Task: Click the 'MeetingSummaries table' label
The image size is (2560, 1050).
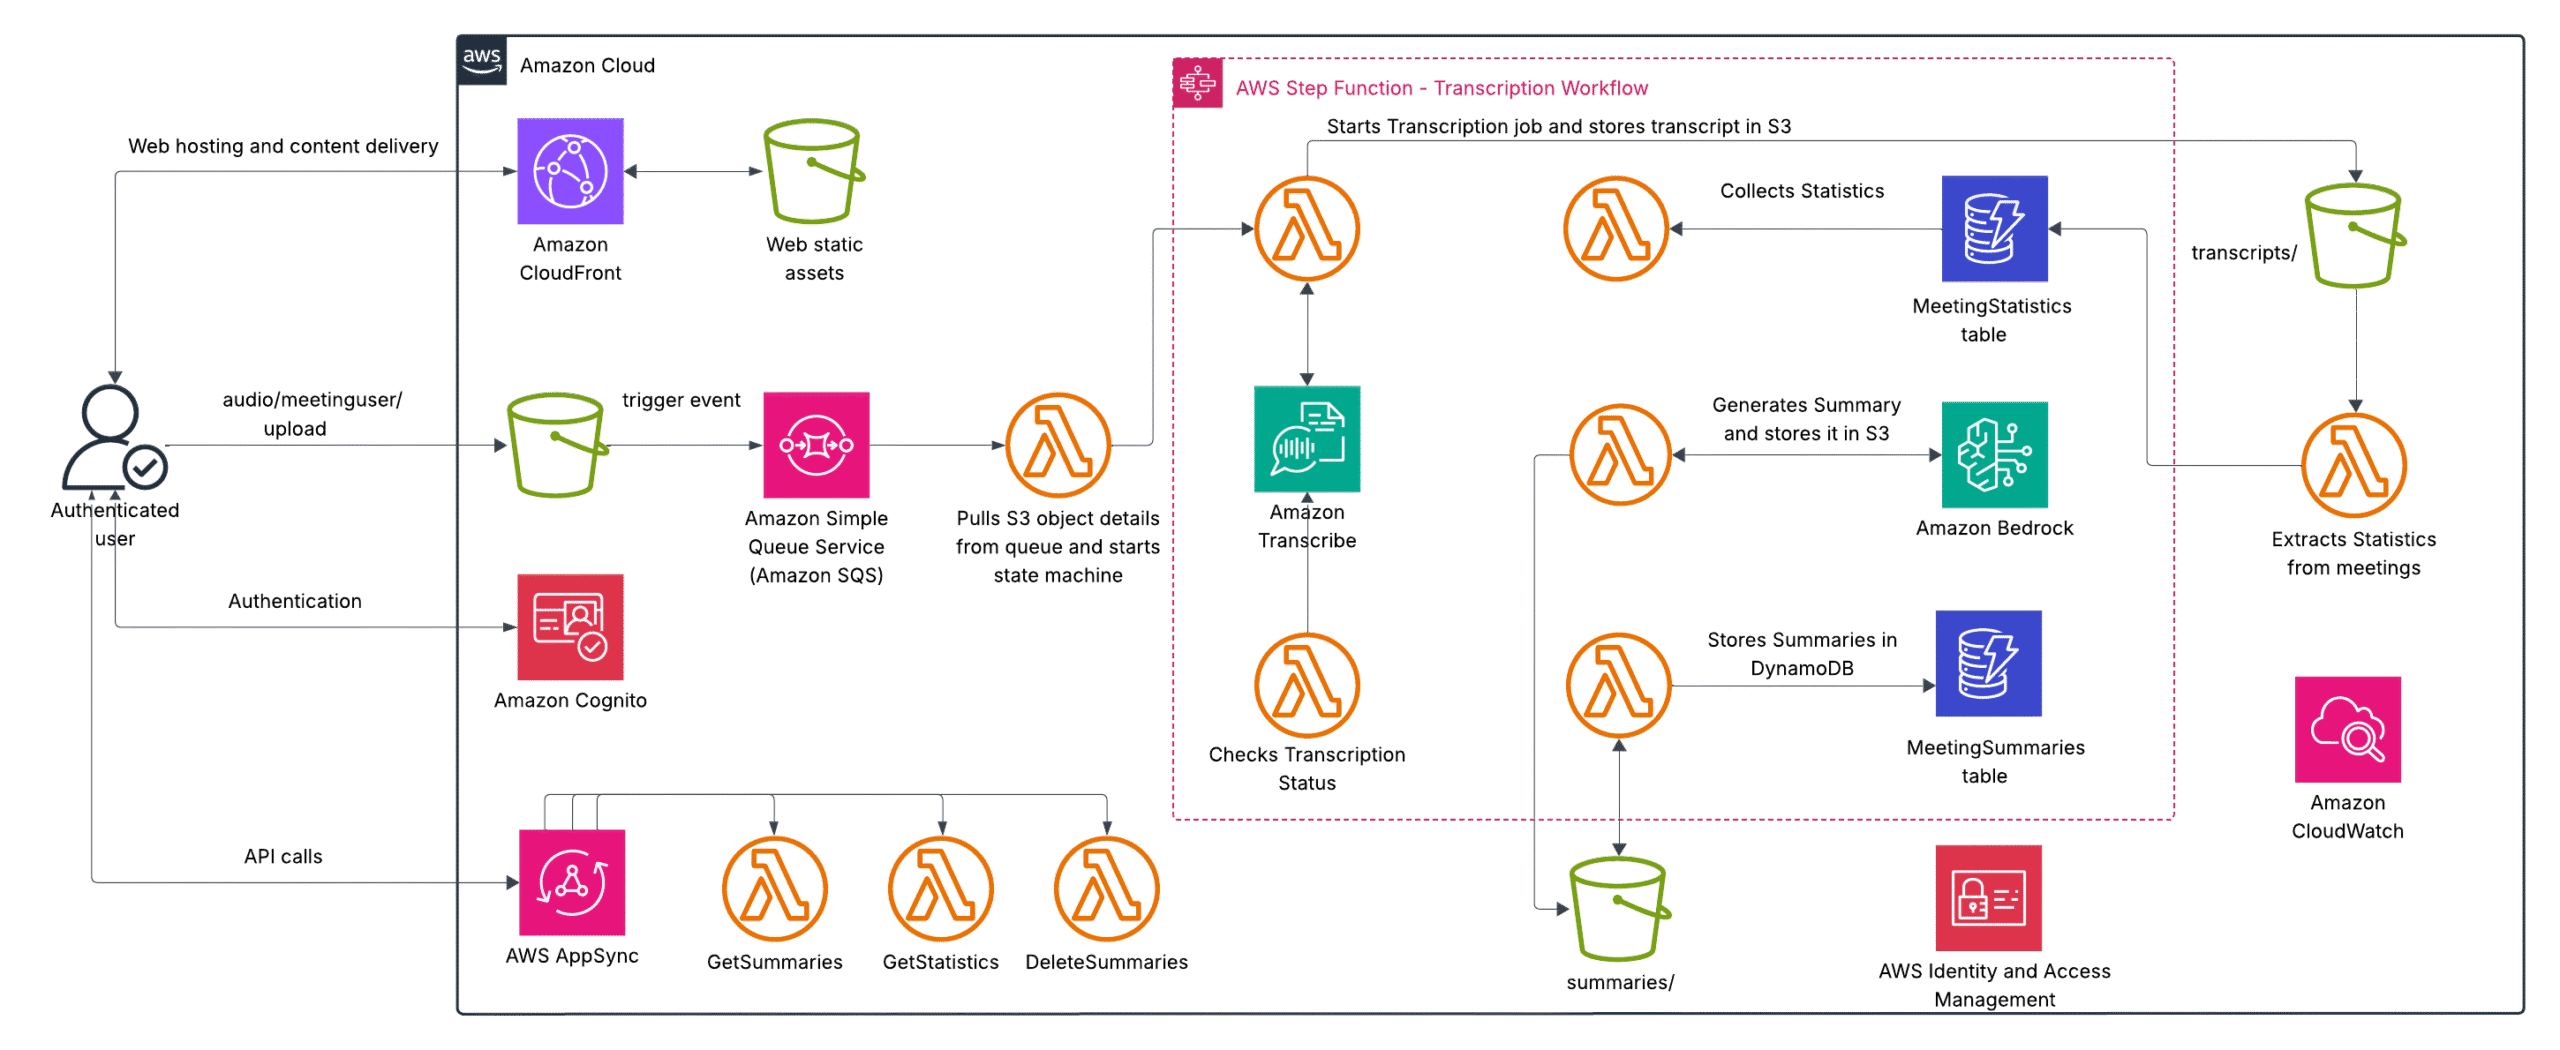Action: point(1994,761)
